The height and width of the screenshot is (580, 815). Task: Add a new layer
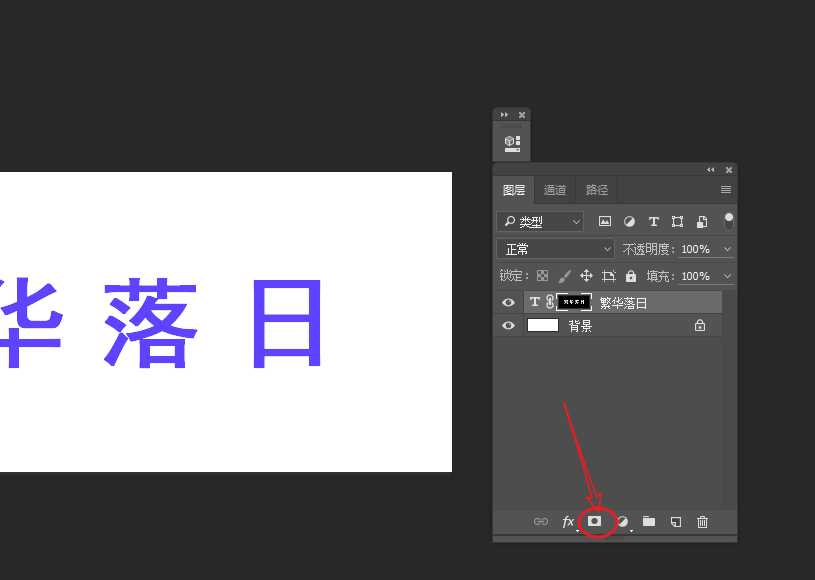tap(674, 521)
